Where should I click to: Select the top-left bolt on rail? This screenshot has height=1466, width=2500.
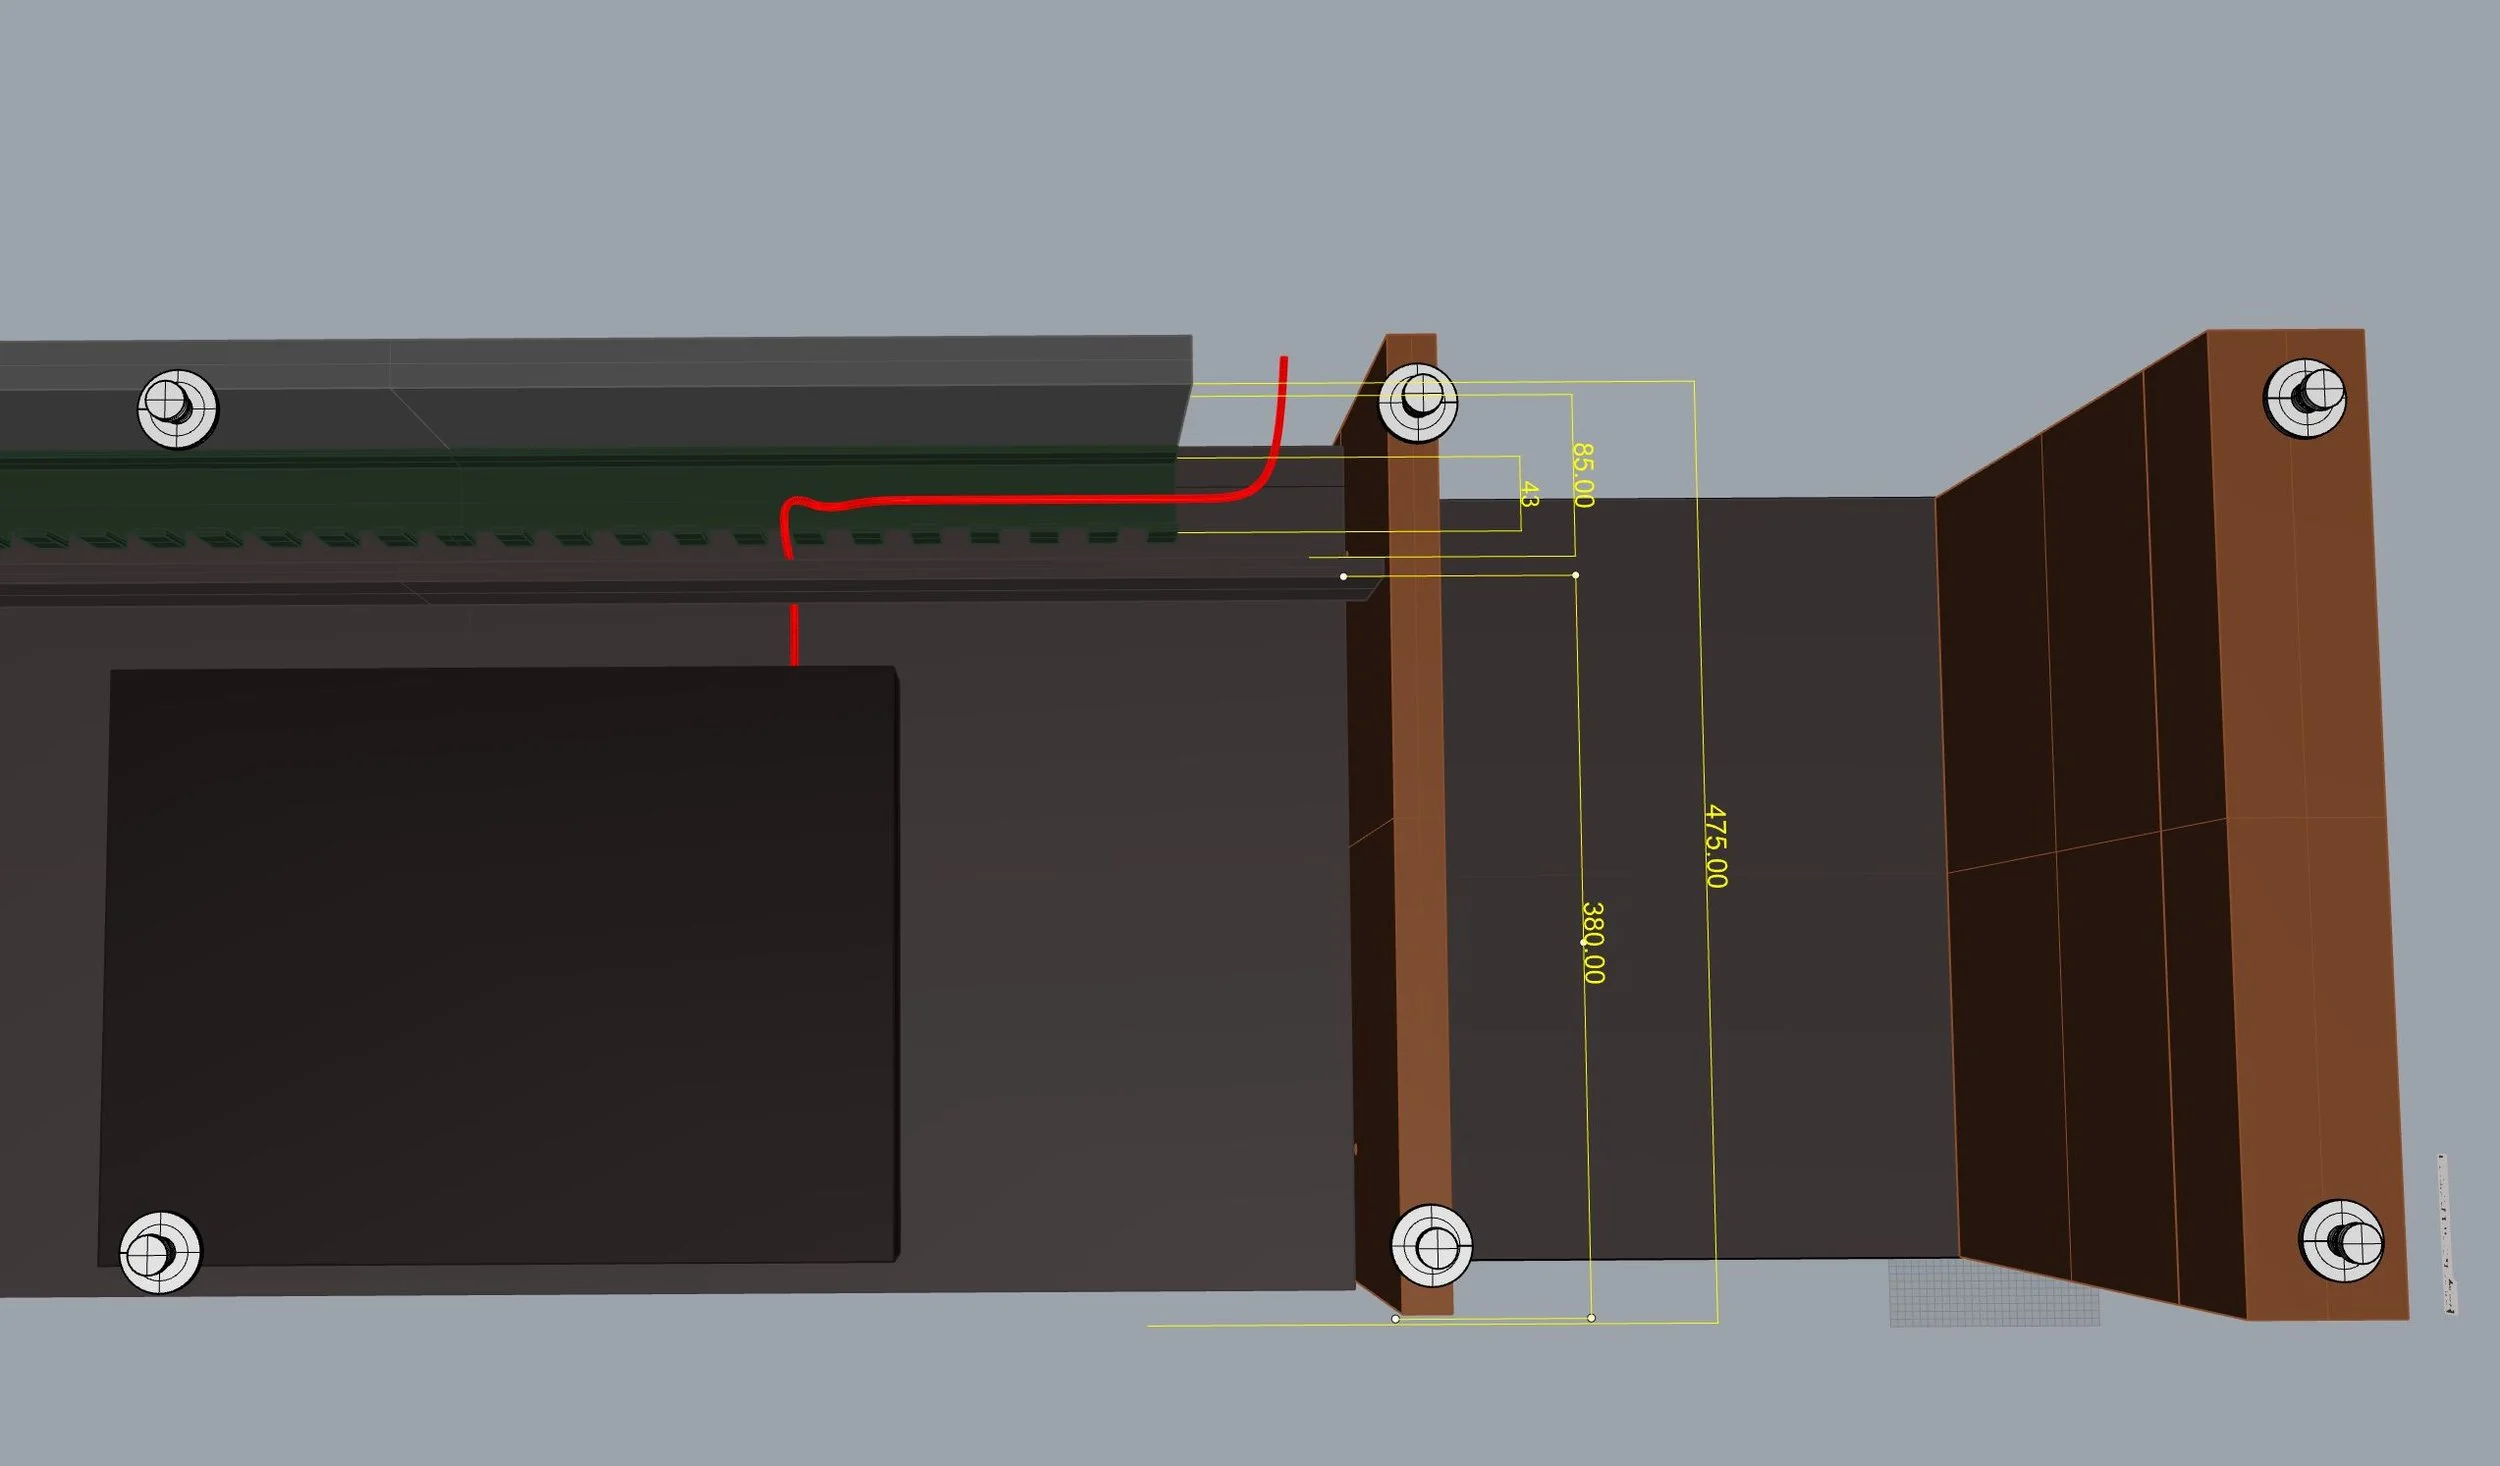click(x=177, y=408)
